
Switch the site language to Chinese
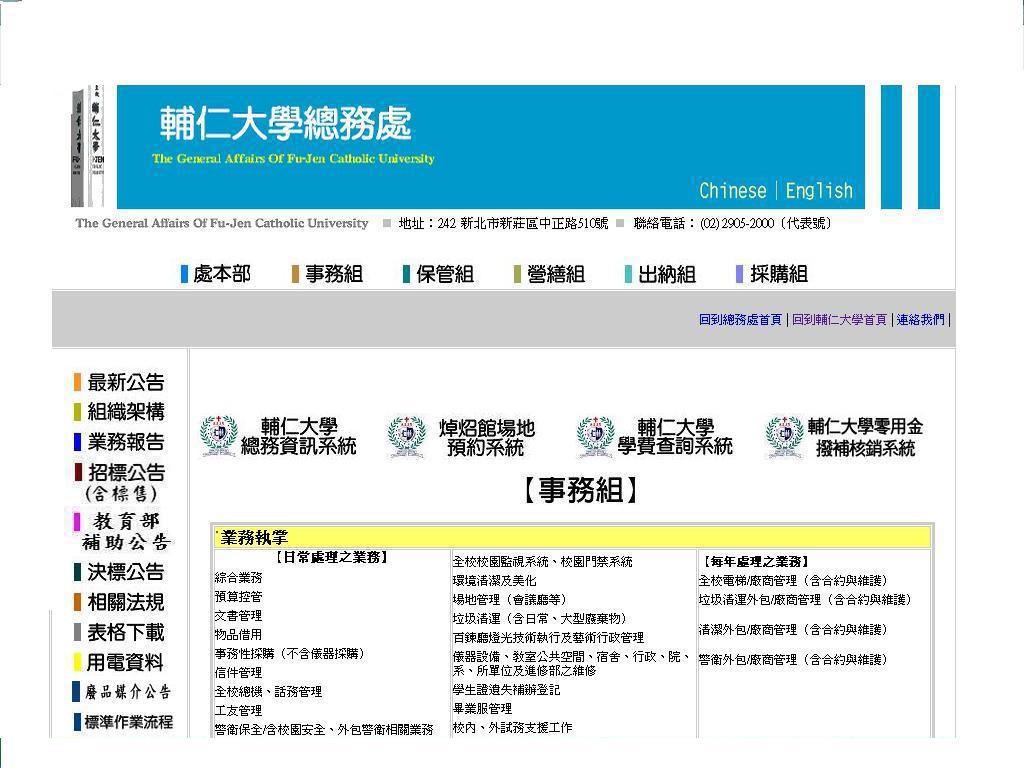(733, 191)
